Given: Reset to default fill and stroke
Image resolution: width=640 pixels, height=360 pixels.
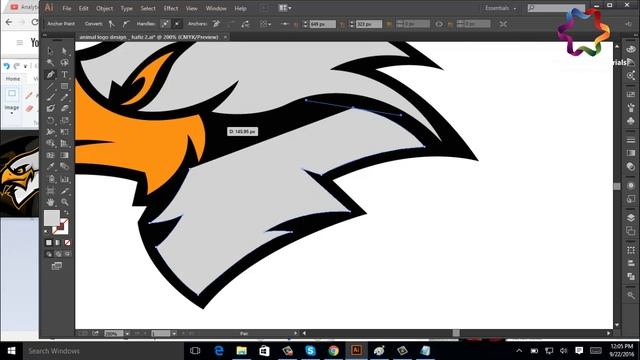Looking at the screenshot, I should (46, 231).
